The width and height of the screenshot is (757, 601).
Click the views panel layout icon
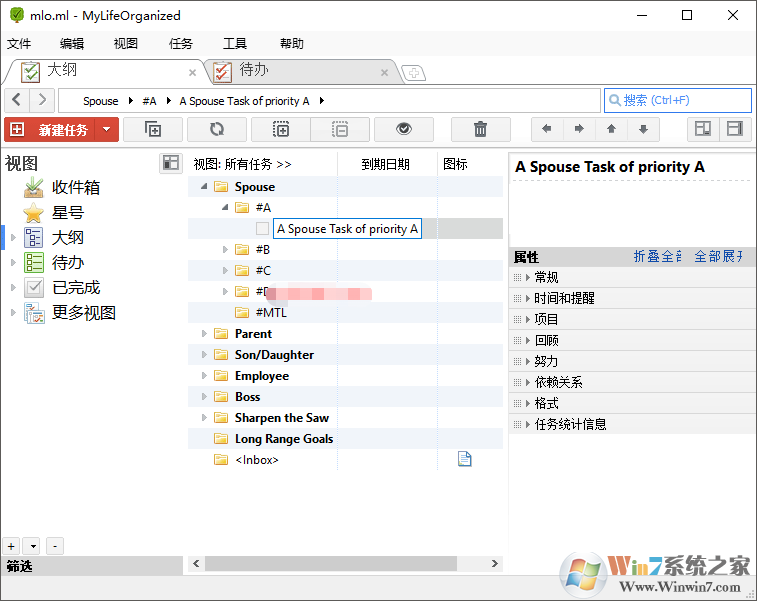coord(170,163)
